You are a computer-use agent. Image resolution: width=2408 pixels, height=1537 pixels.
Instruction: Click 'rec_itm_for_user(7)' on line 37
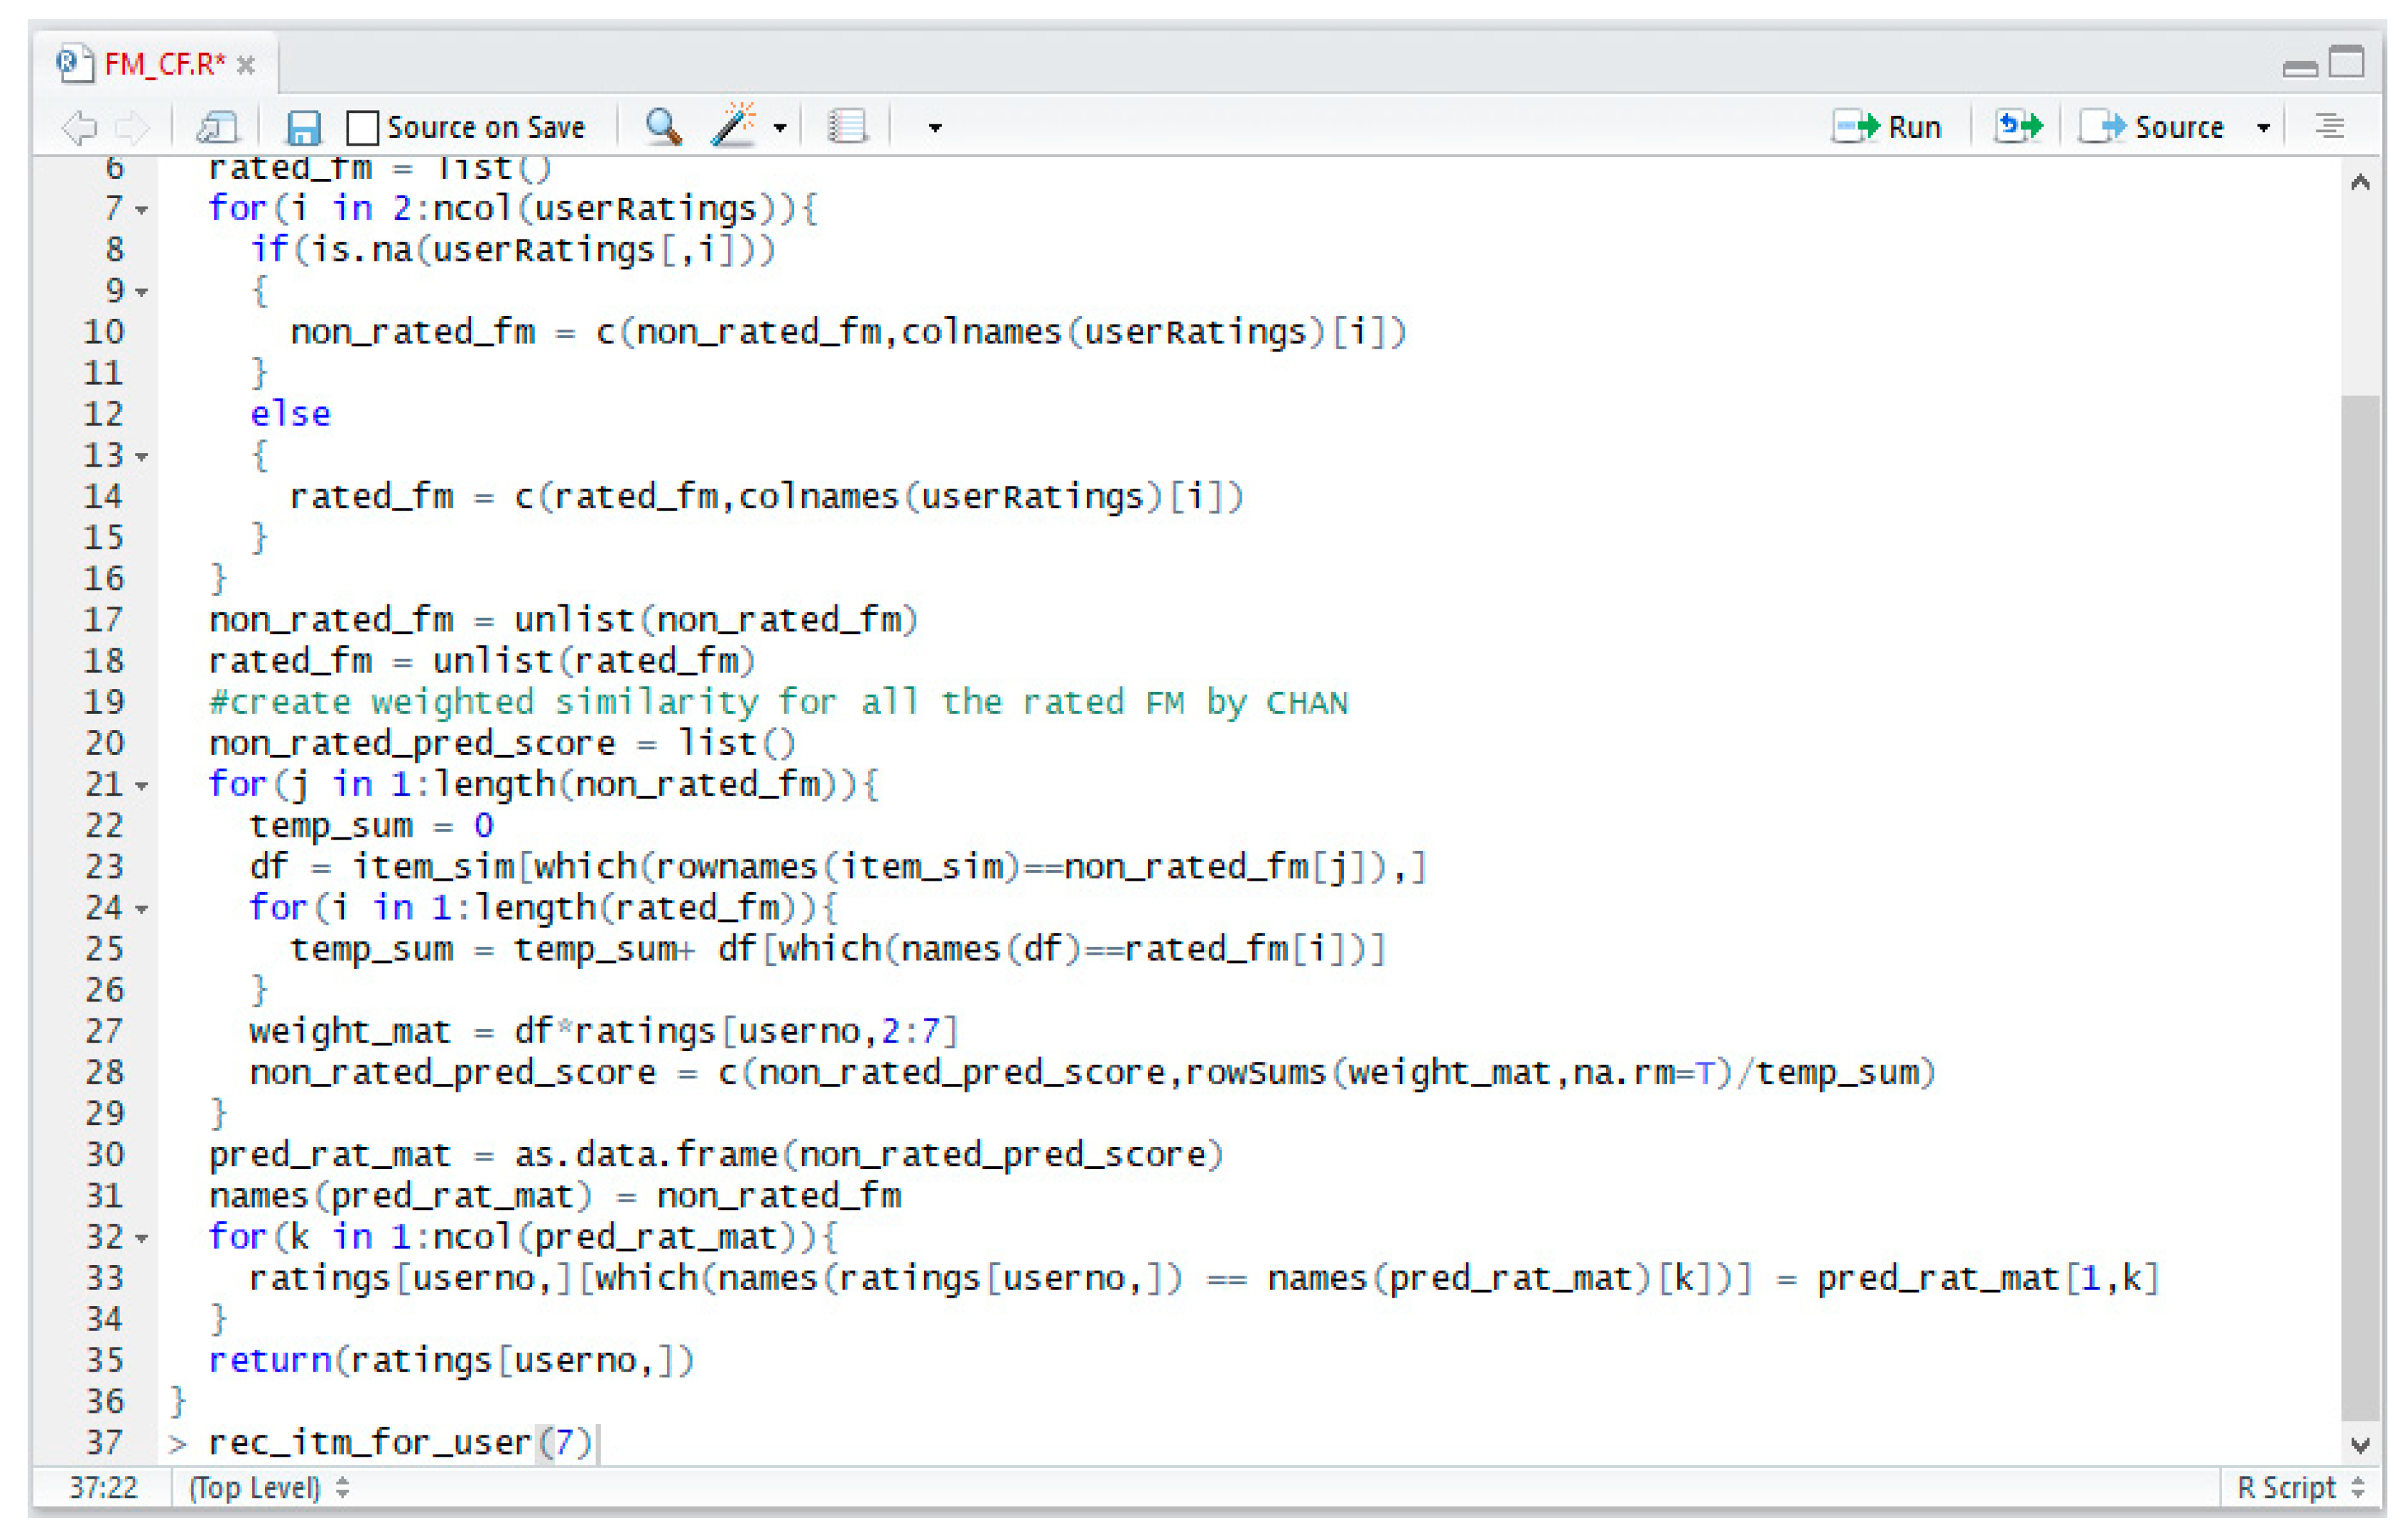pos(400,1444)
